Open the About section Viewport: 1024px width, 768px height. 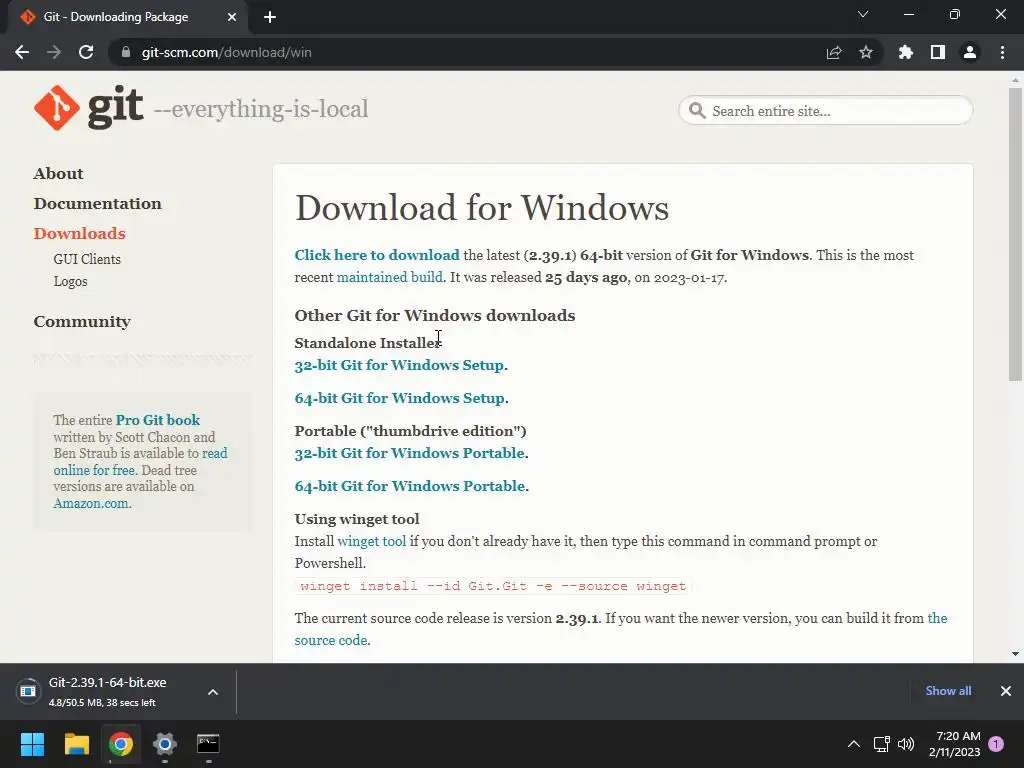click(59, 174)
